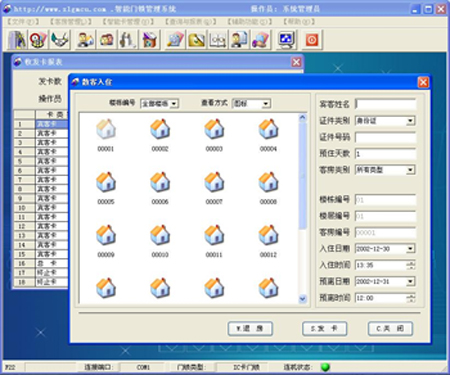Click the 预离时间 time spinner arrows

click(x=411, y=298)
